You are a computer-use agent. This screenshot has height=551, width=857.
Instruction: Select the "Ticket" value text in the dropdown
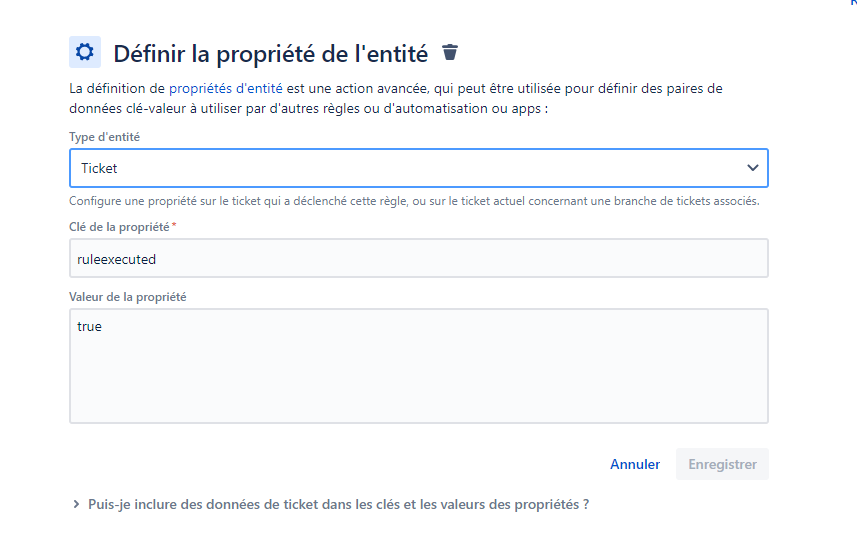(x=99, y=168)
